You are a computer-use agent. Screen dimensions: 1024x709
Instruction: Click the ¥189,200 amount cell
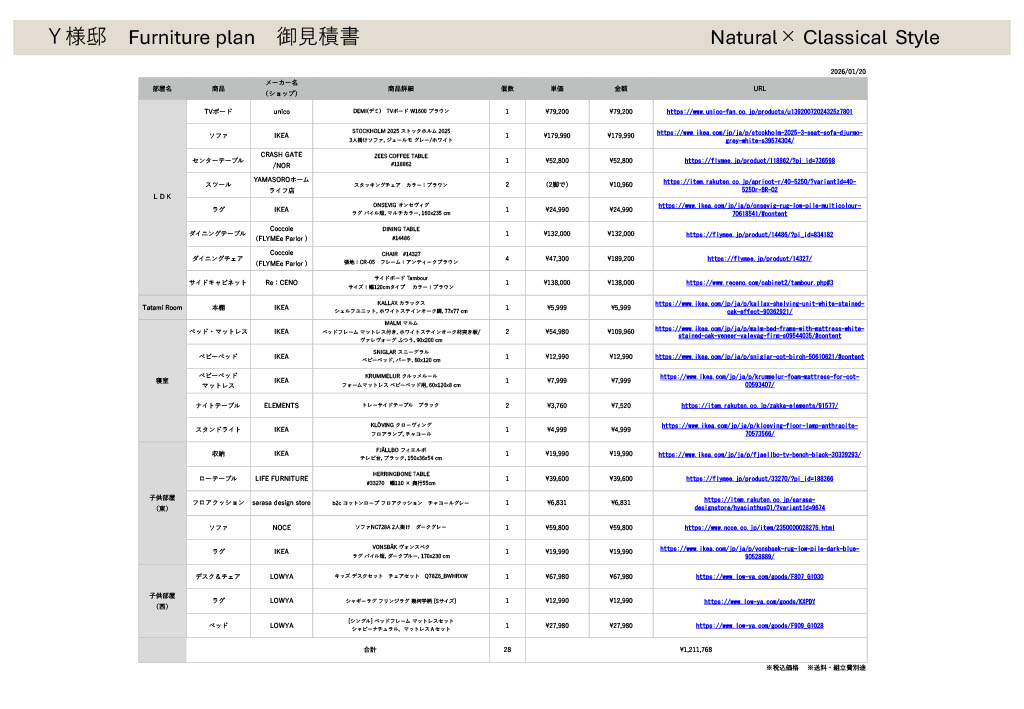[620, 259]
